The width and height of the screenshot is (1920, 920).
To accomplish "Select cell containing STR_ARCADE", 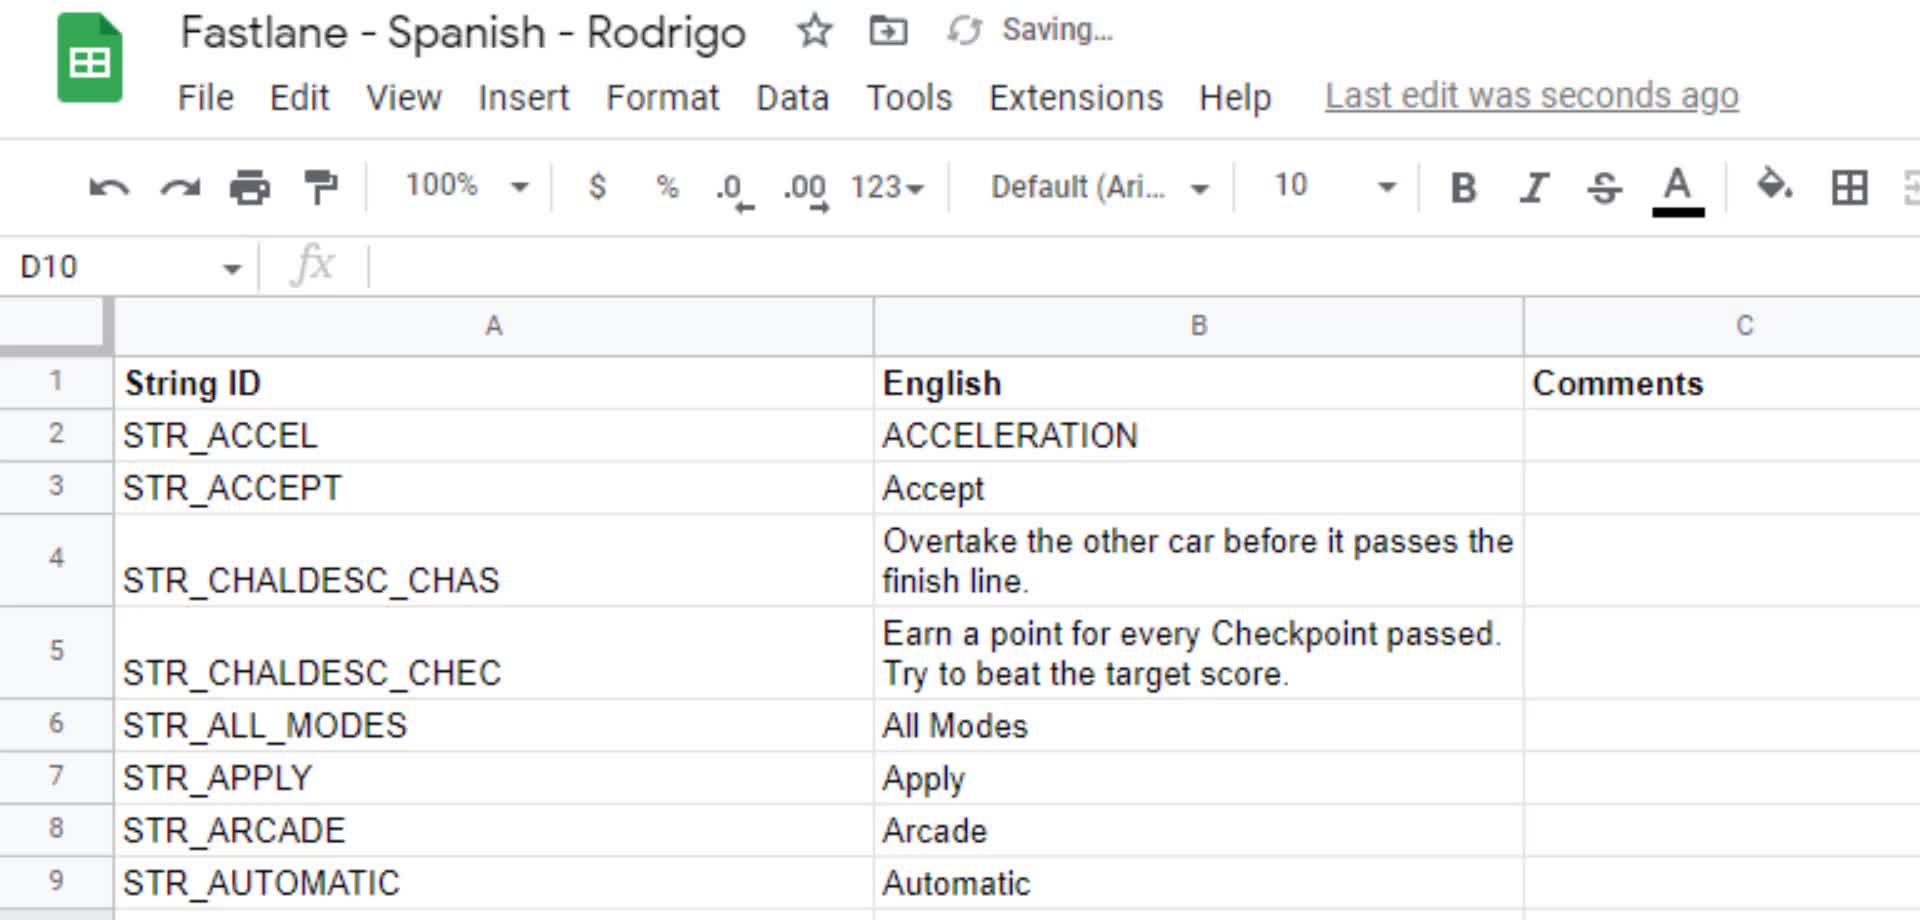I will tap(234, 830).
